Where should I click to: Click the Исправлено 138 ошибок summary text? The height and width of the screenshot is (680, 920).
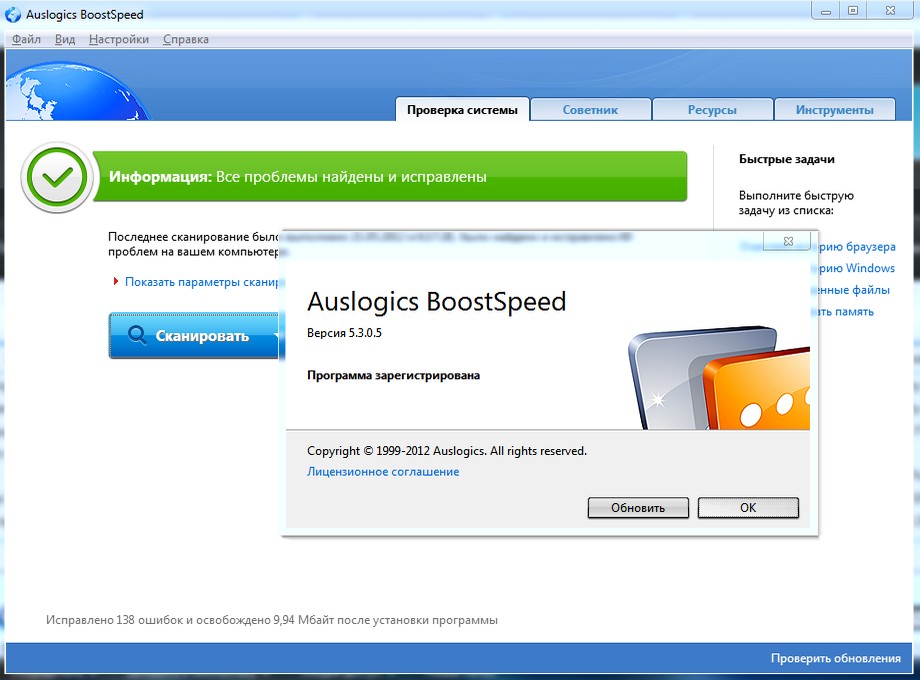tap(272, 620)
